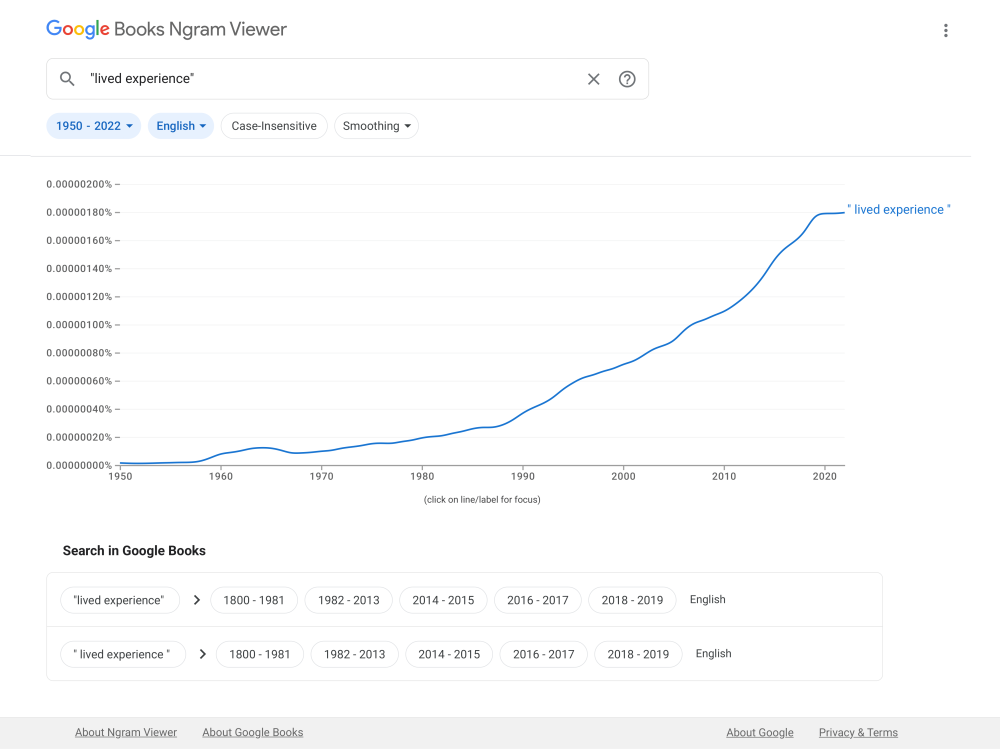Clear the search query with the X icon
The height and width of the screenshot is (749, 1000).
[x=593, y=78]
